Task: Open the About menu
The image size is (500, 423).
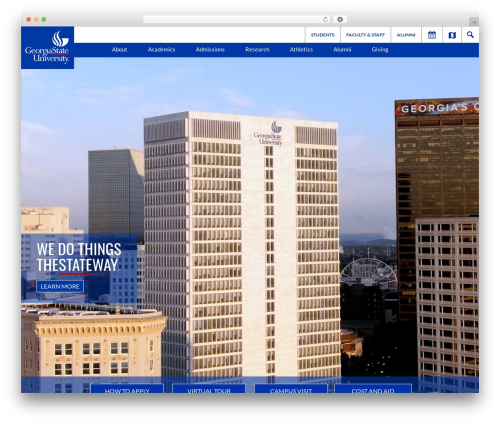Action: [119, 50]
